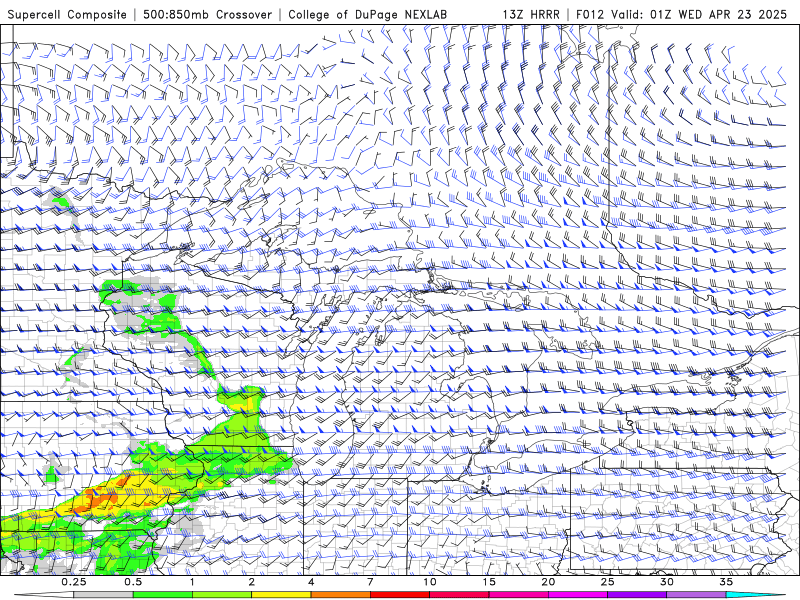Click the lime green 1–2 legend segment
Image resolution: width=800 pixels, height=600 pixels.
(x=222, y=595)
